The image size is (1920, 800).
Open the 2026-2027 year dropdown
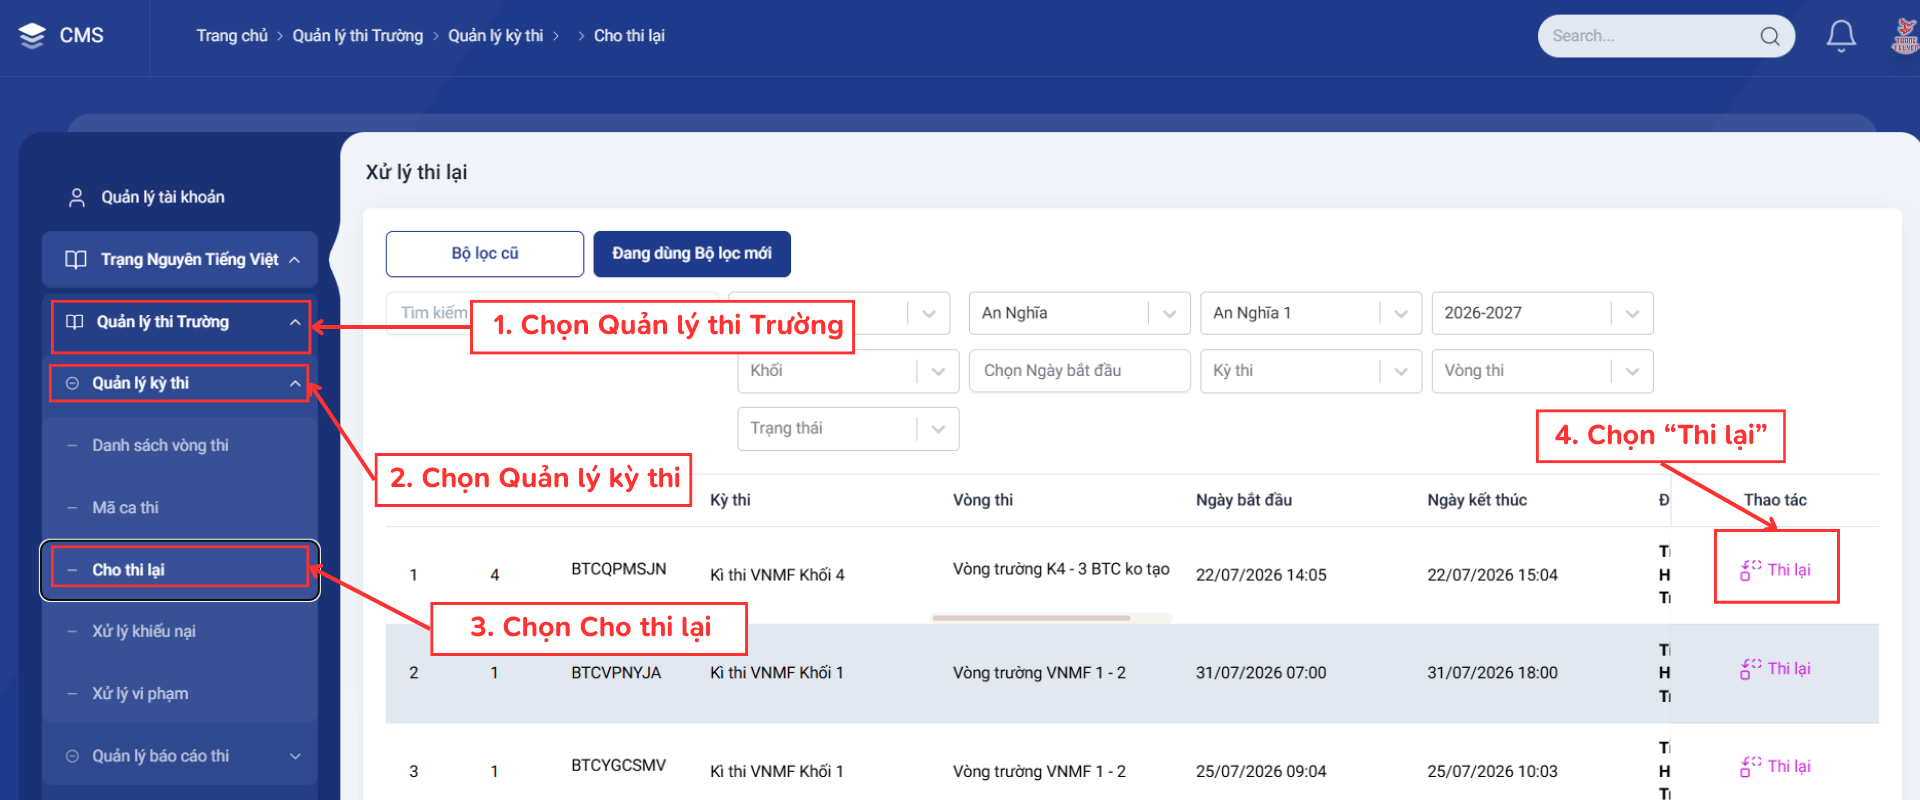tap(1542, 313)
